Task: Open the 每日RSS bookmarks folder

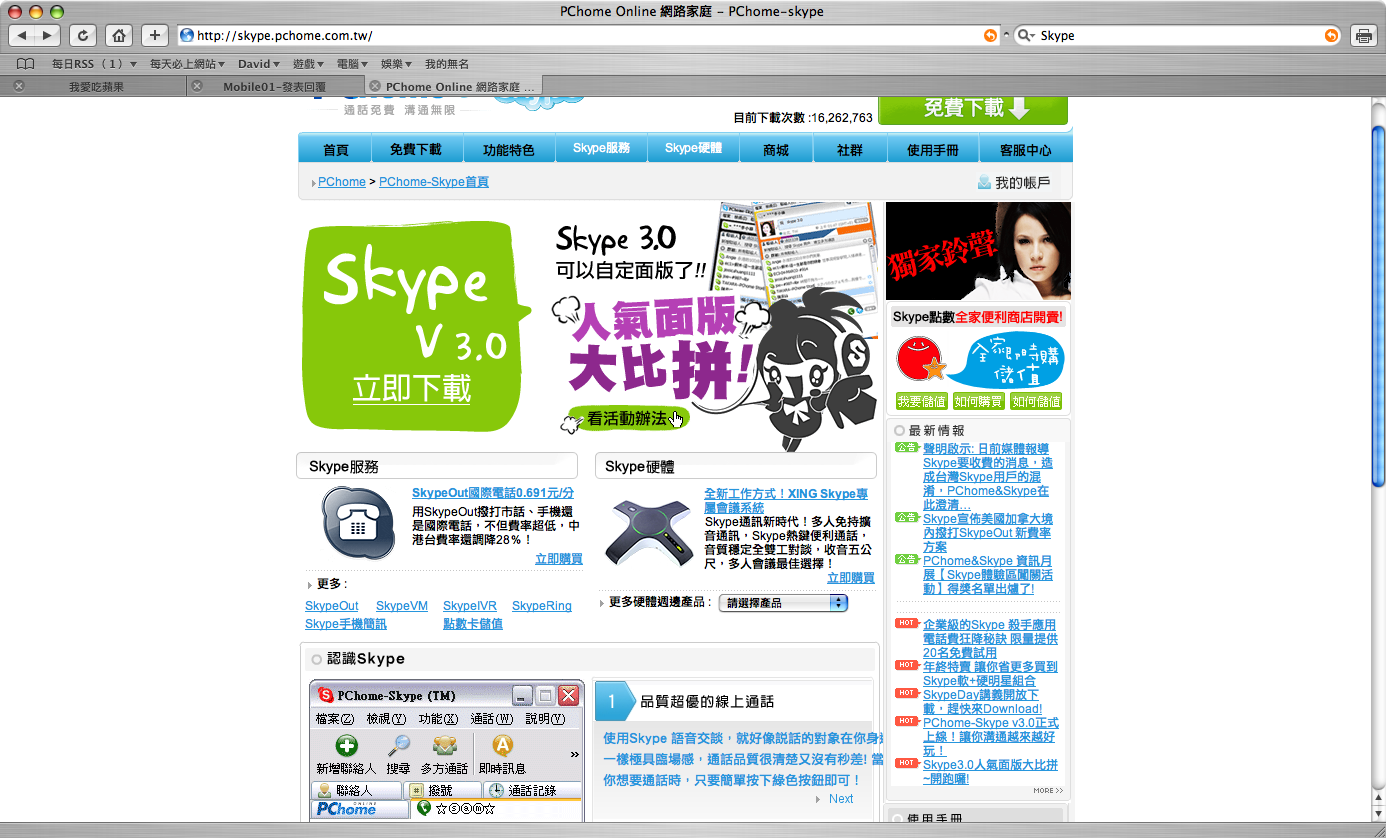Action: (95, 64)
